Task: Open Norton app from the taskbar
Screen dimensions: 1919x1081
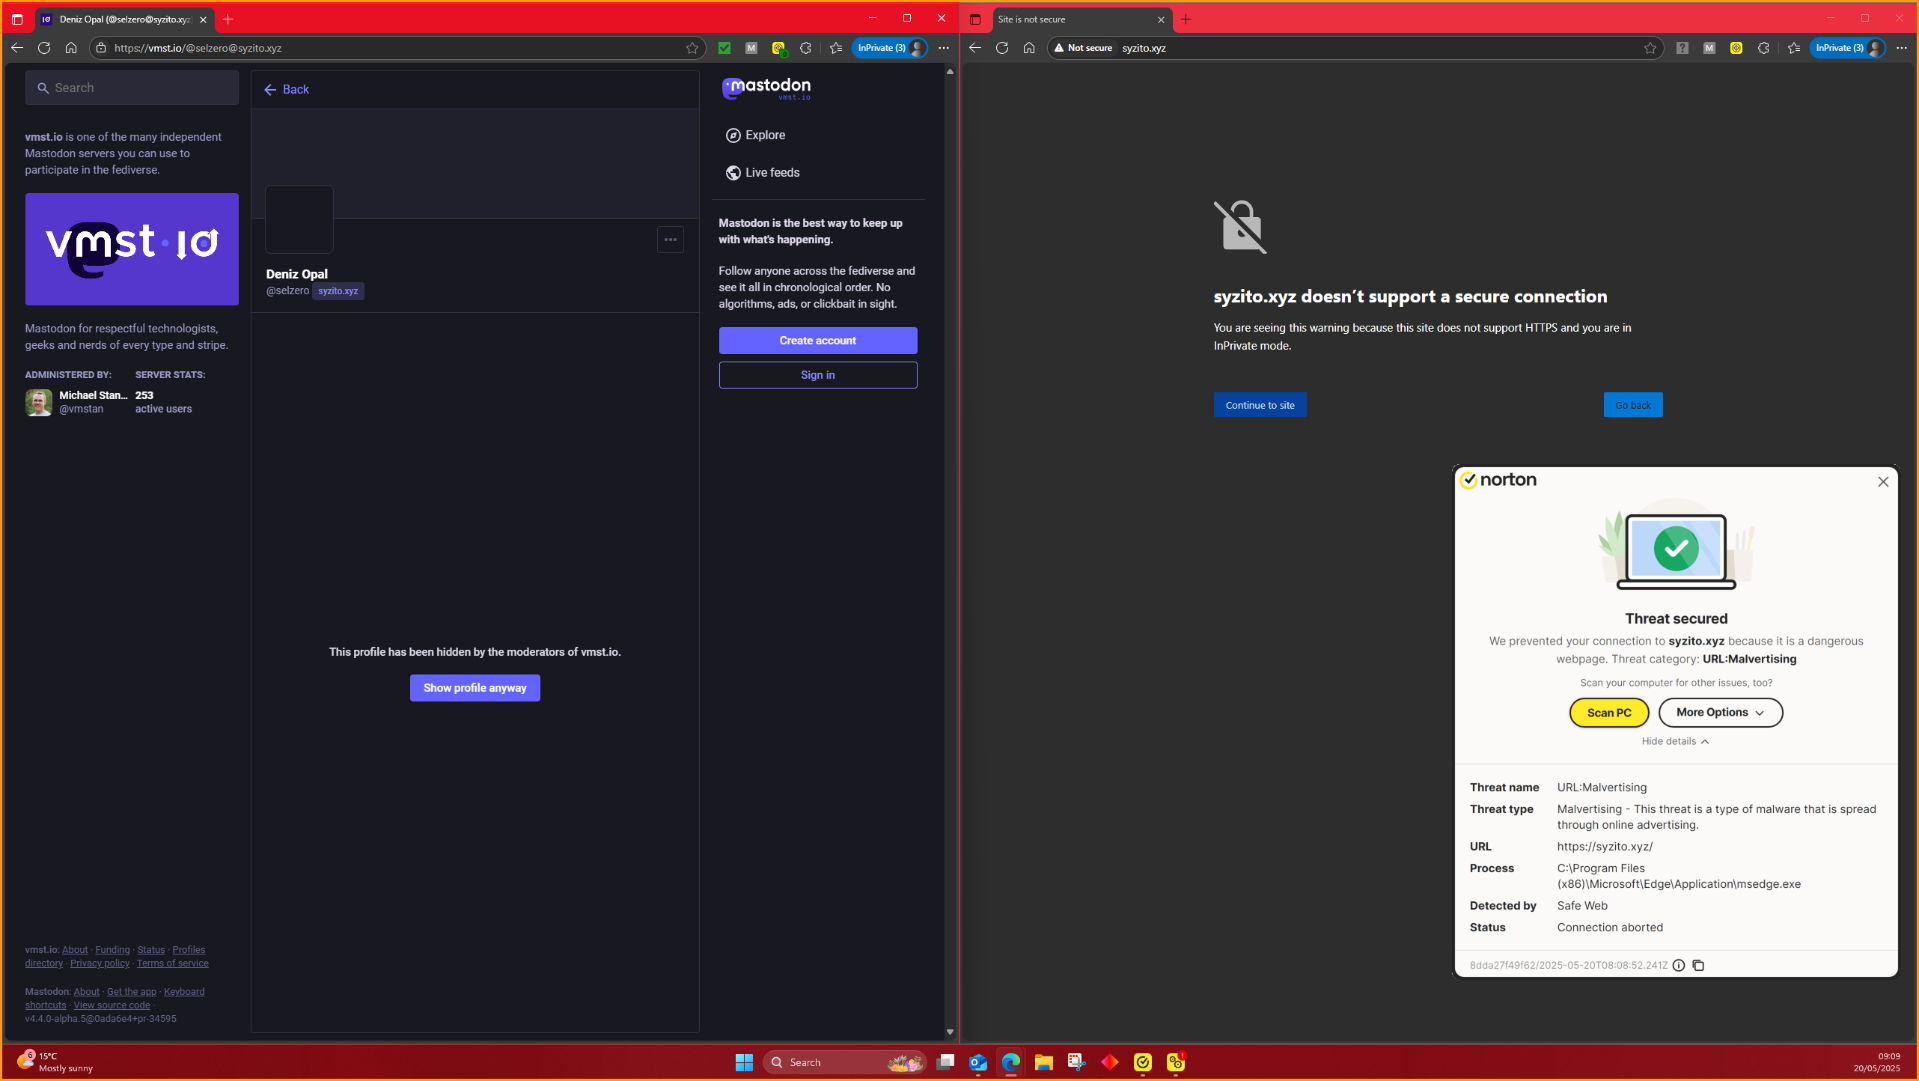Action: click(1143, 1062)
